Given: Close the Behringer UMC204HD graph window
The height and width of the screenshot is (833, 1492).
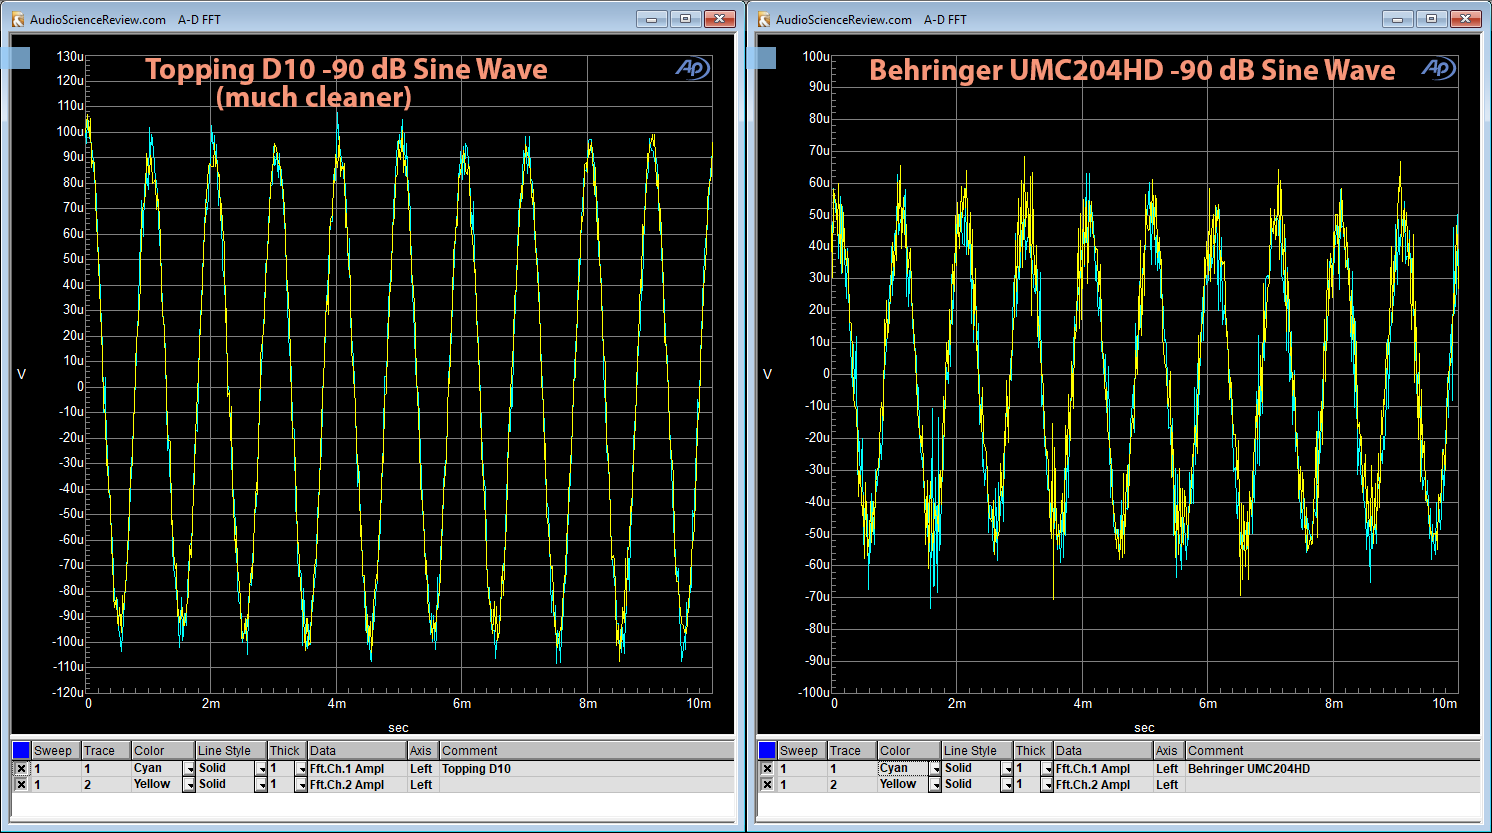Looking at the screenshot, I should pyautogui.click(x=1466, y=19).
